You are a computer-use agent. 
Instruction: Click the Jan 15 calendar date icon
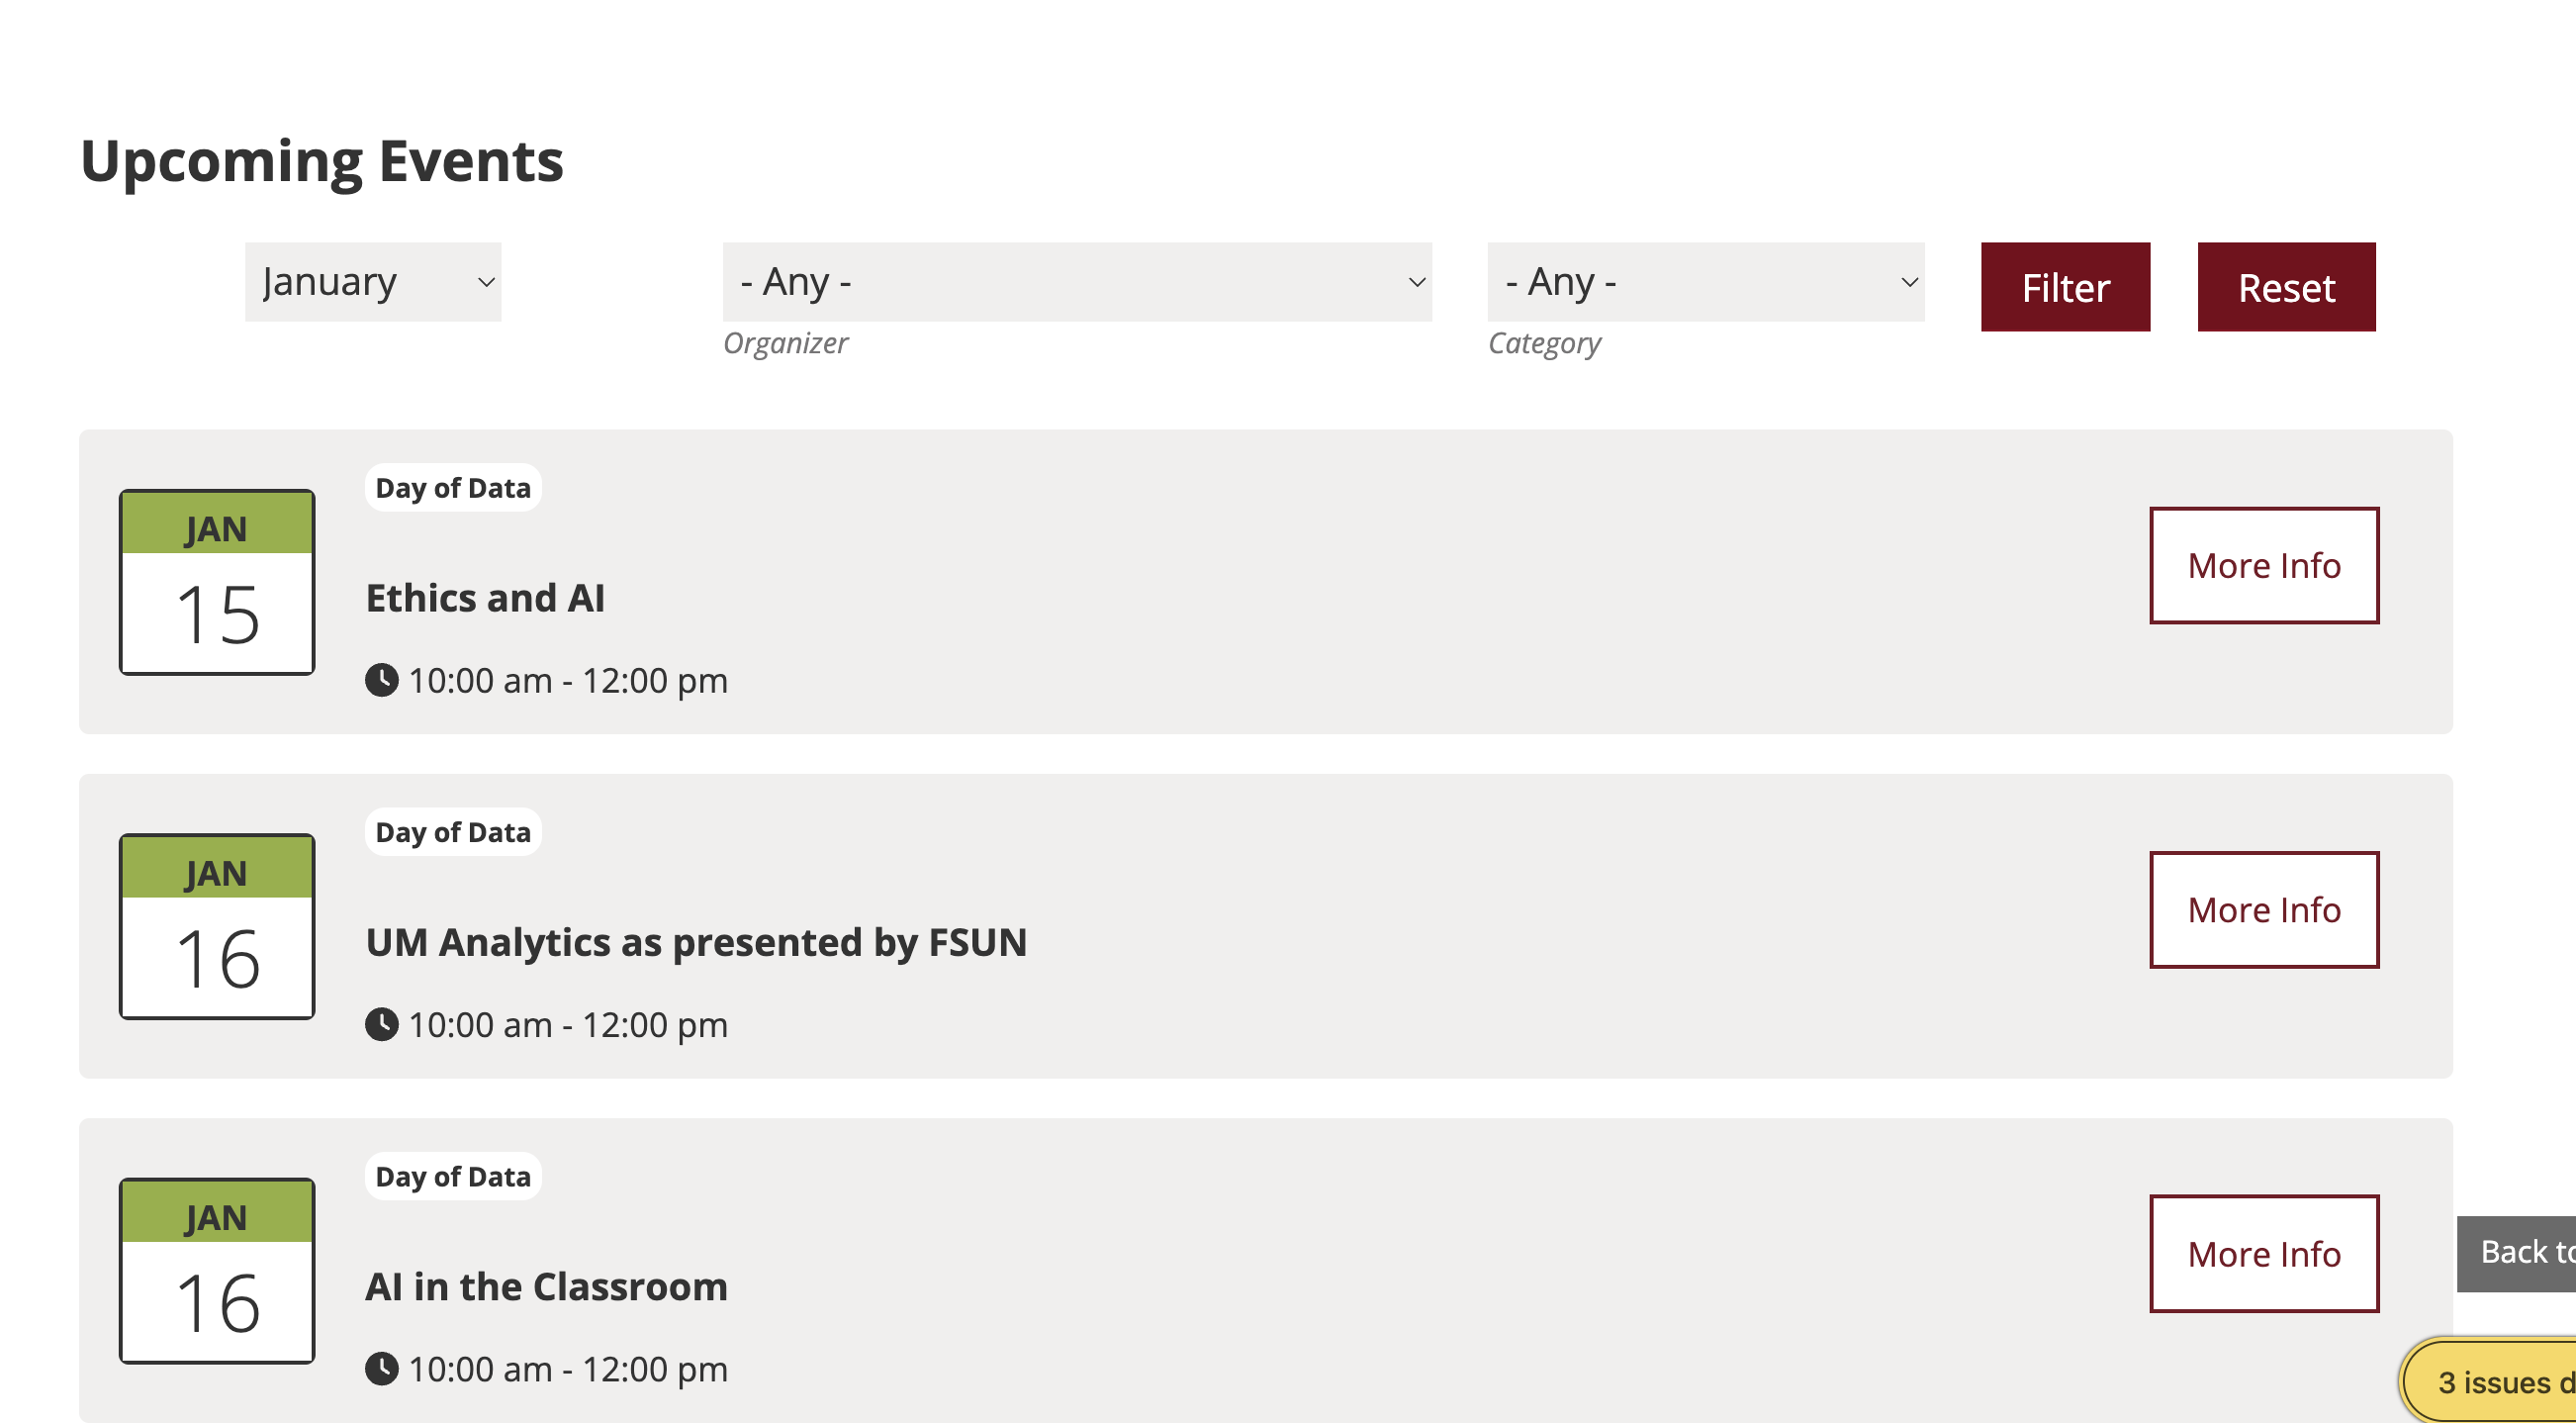pos(217,582)
